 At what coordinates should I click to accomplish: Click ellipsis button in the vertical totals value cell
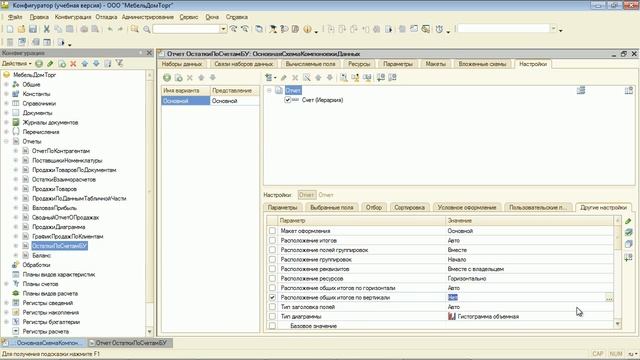pyautogui.click(x=609, y=298)
